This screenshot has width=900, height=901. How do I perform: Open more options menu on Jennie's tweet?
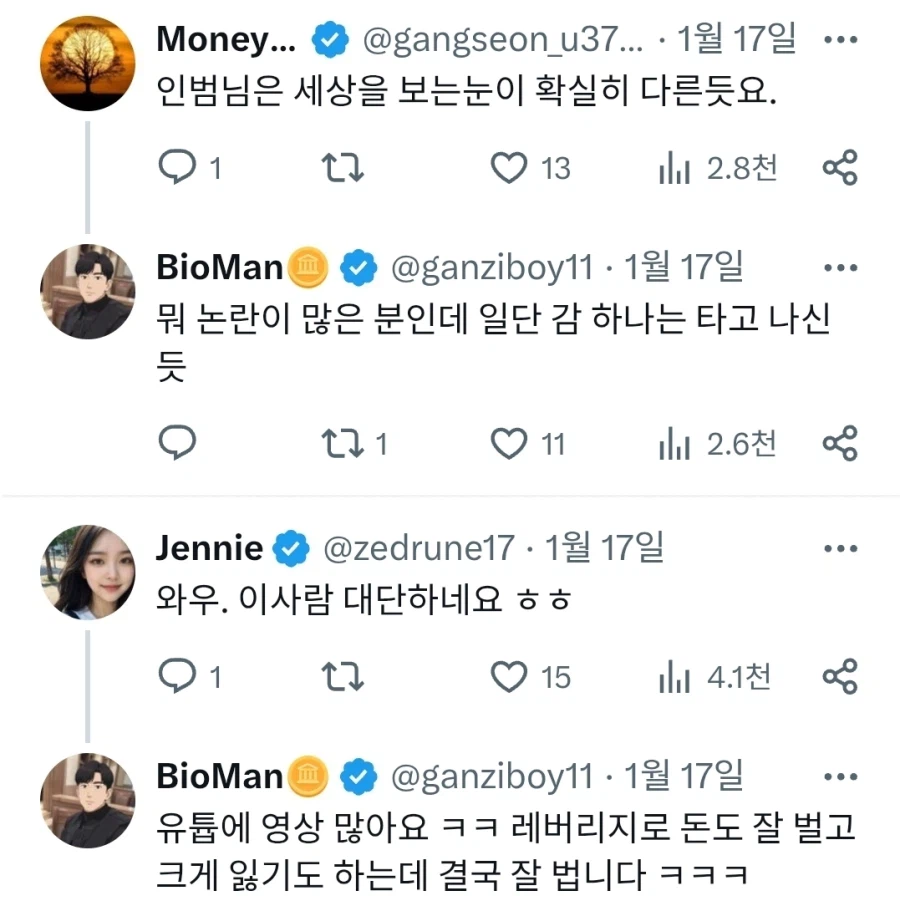840,548
